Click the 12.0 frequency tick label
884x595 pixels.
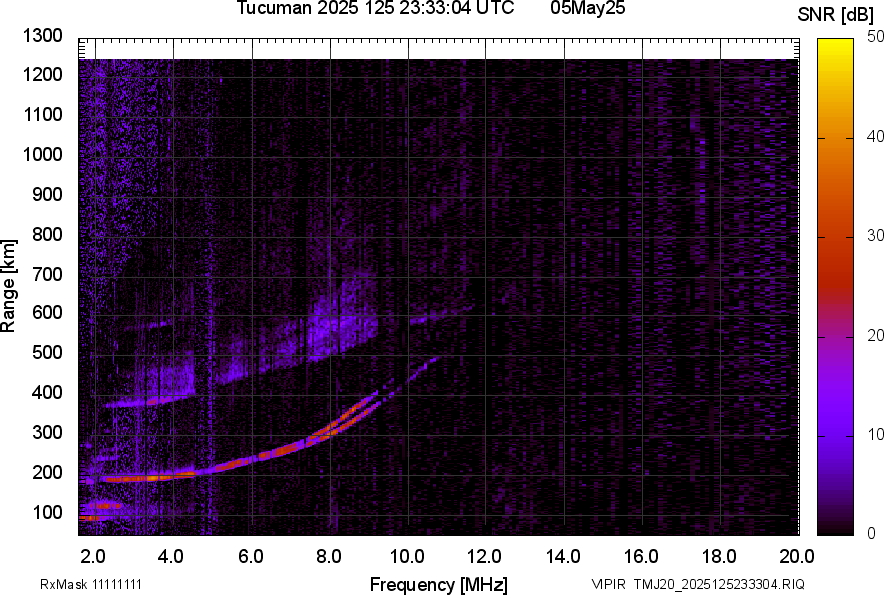[484, 557]
